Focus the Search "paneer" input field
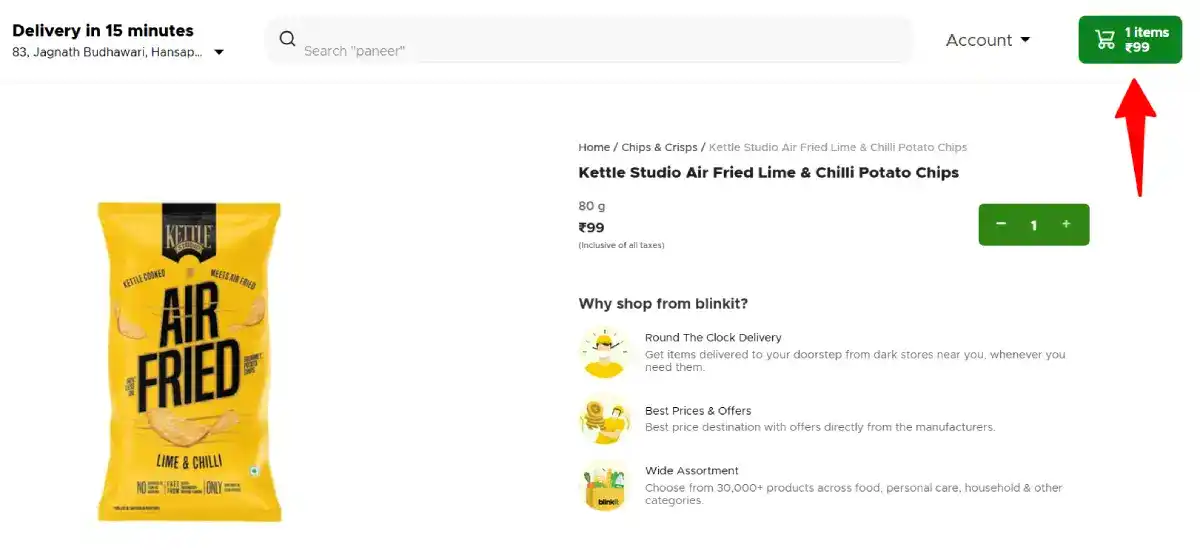 coord(590,40)
